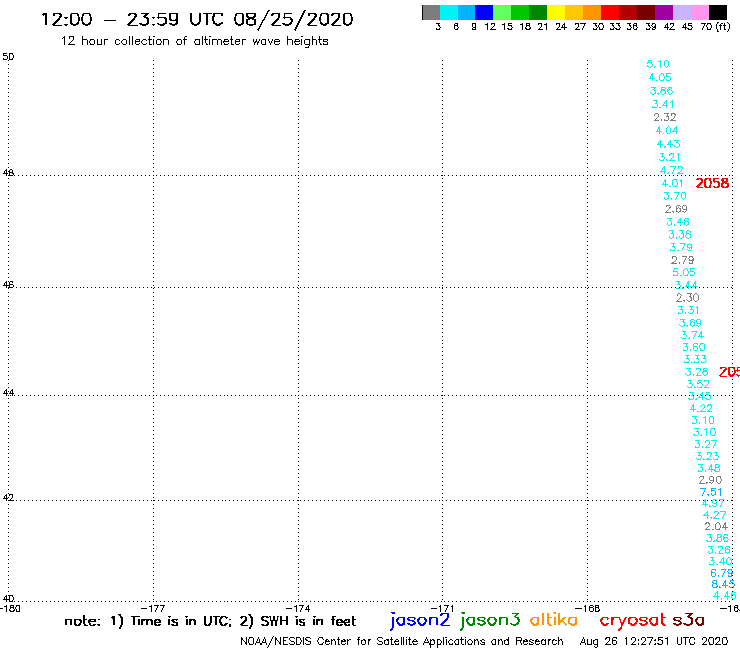The height and width of the screenshot is (650, 740).
Task: Select the altika legend label
Action: click(554, 619)
